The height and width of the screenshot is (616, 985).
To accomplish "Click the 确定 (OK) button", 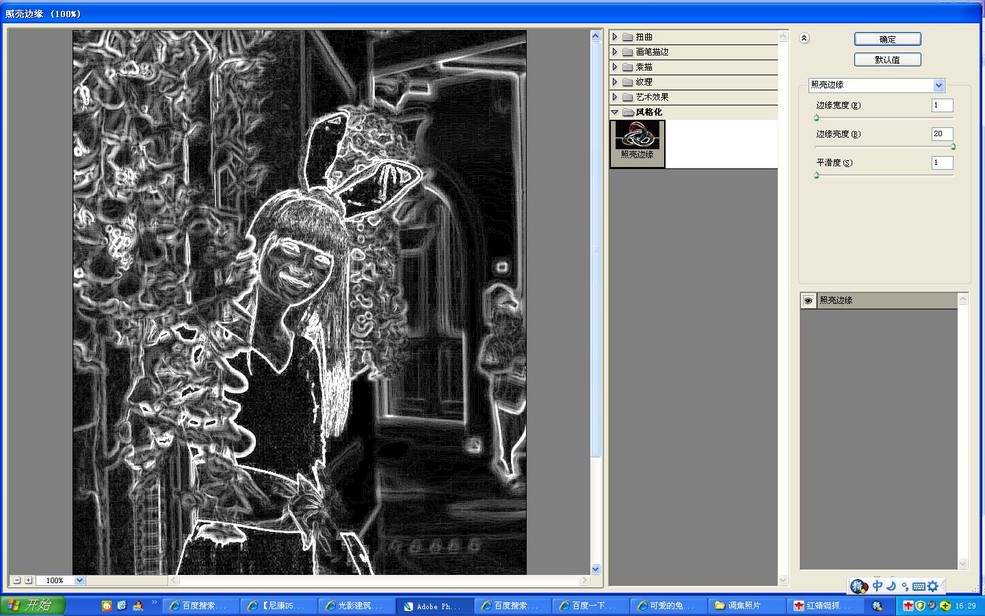I will click(886, 38).
